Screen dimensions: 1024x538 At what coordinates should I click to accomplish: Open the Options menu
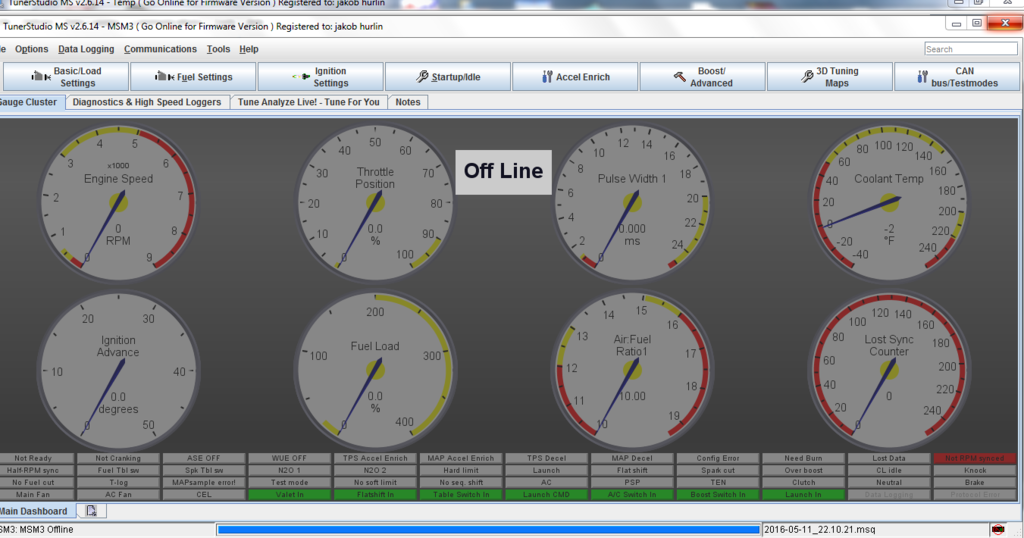tap(31, 49)
